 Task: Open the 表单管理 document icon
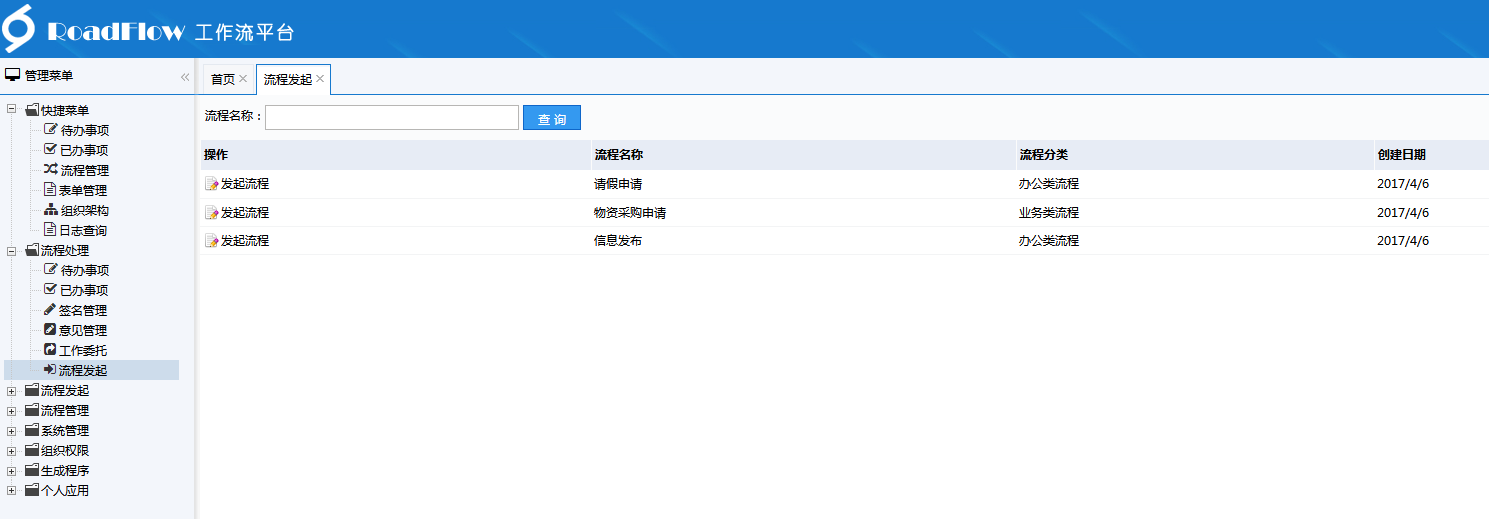(x=50, y=189)
